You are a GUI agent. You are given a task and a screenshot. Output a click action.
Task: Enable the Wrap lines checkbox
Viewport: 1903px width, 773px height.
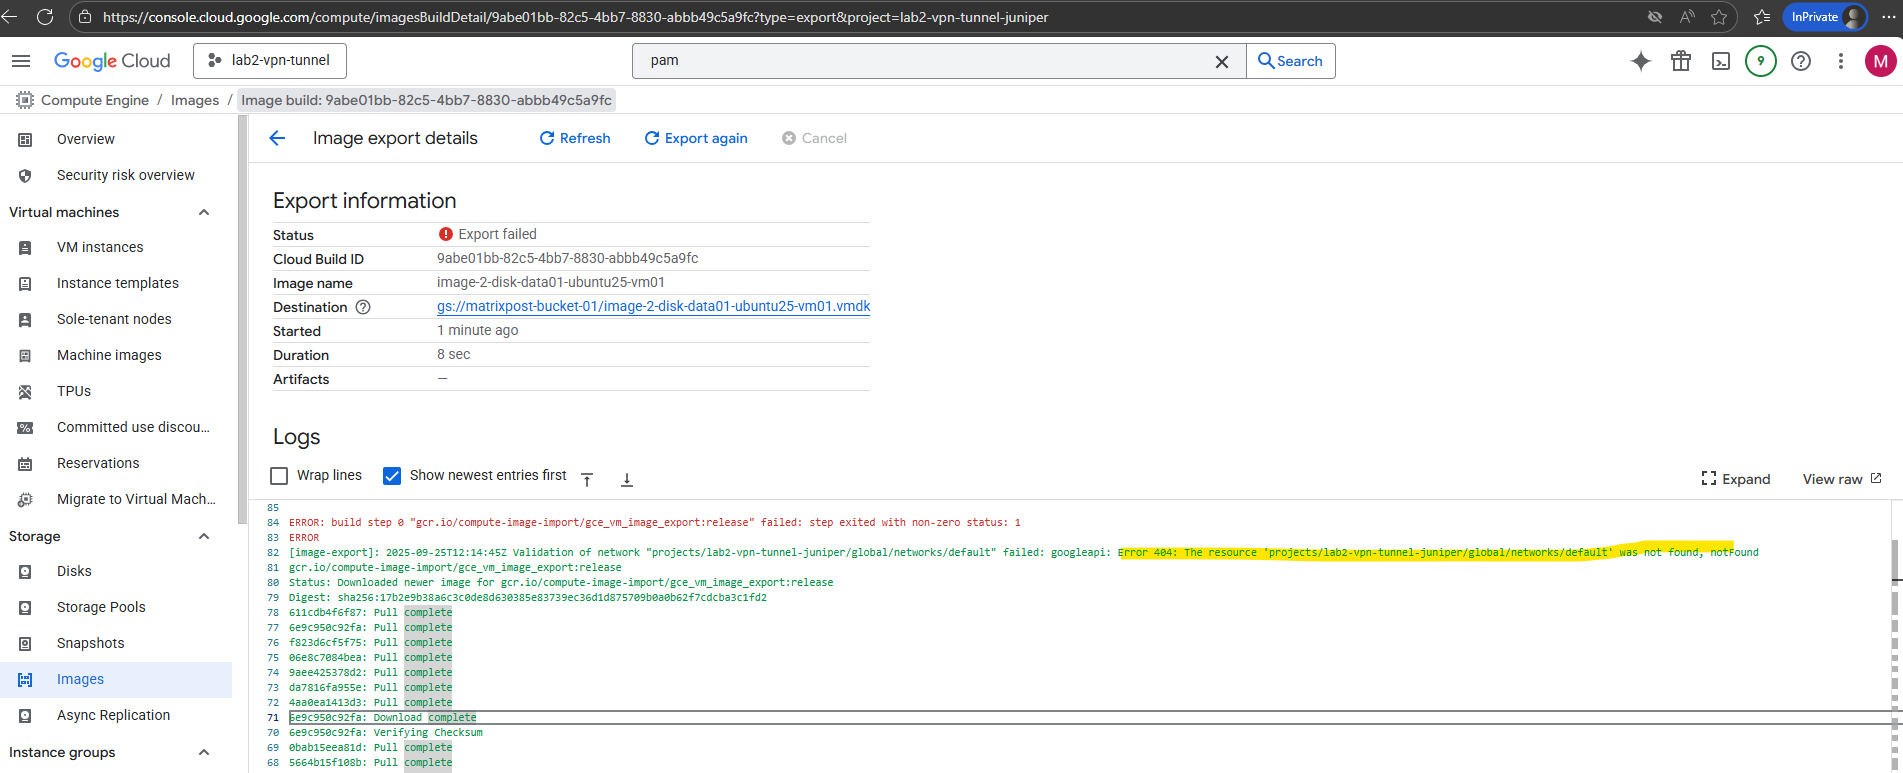coord(280,476)
